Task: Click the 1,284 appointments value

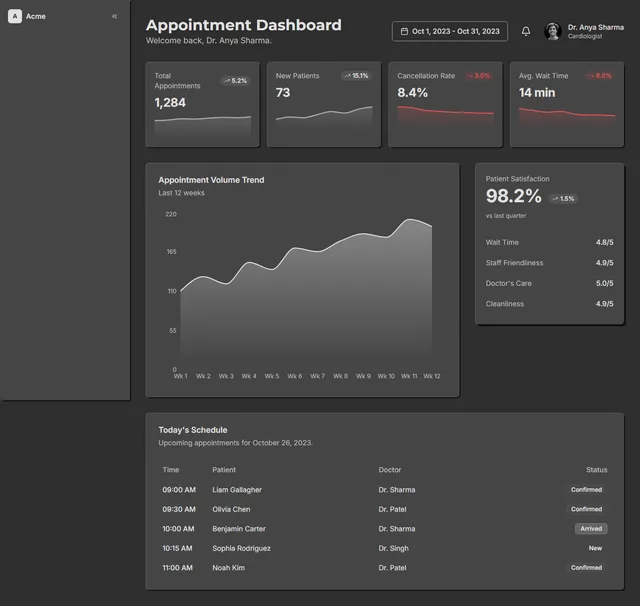Action: tap(170, 102)
